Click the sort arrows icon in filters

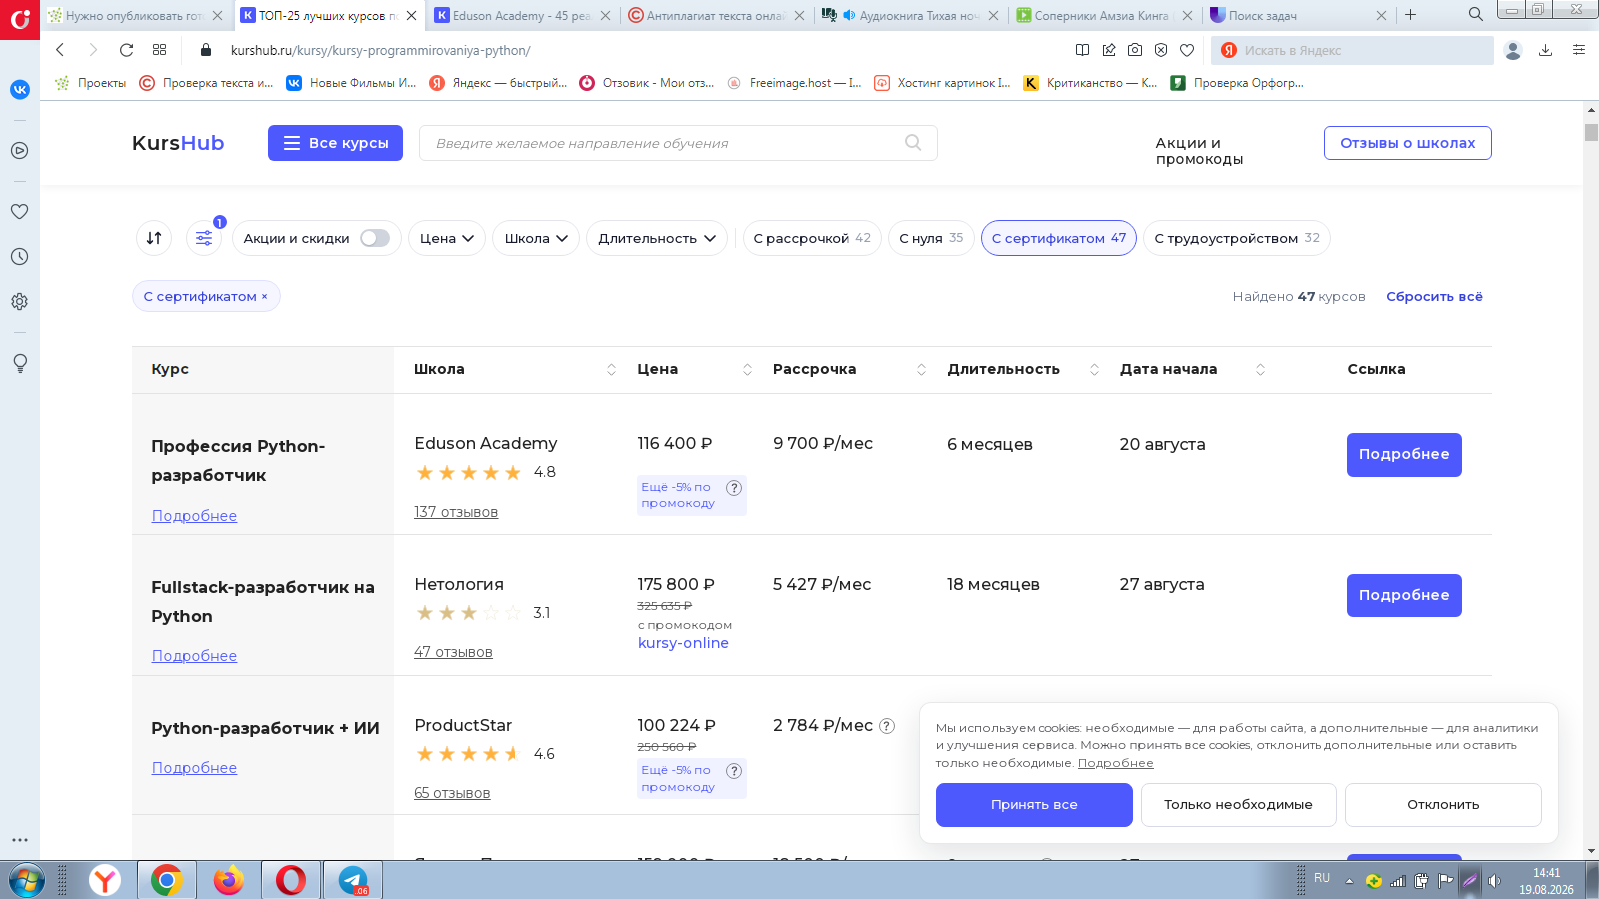(x=154, y=238)
